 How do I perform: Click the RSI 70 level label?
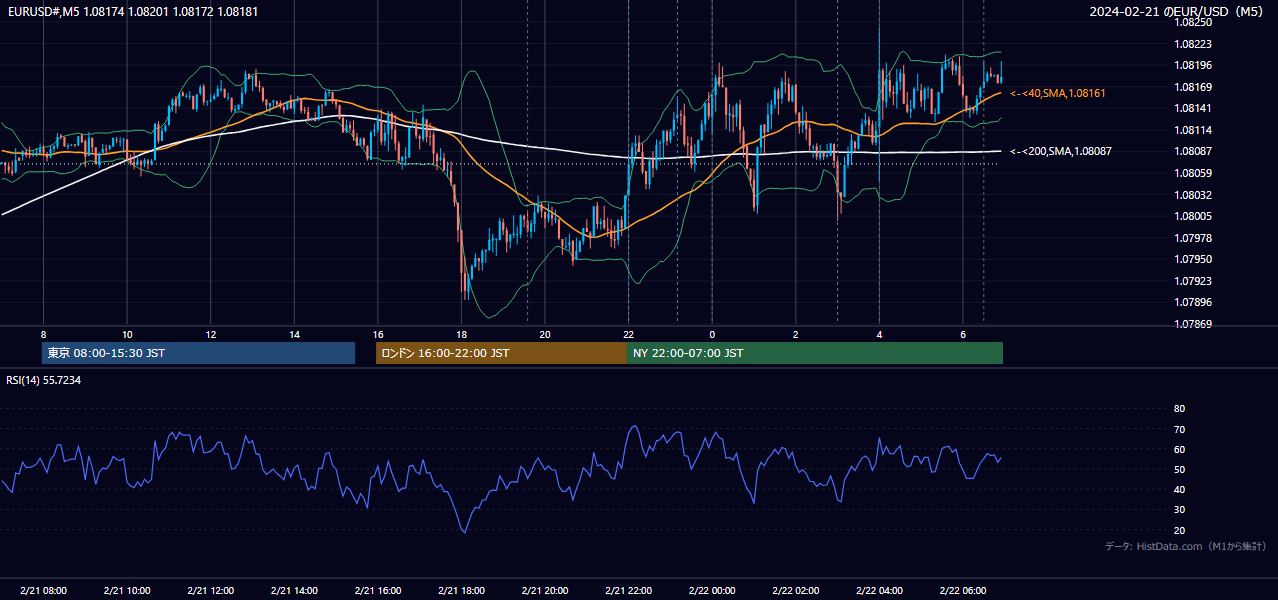point(1179,429)
